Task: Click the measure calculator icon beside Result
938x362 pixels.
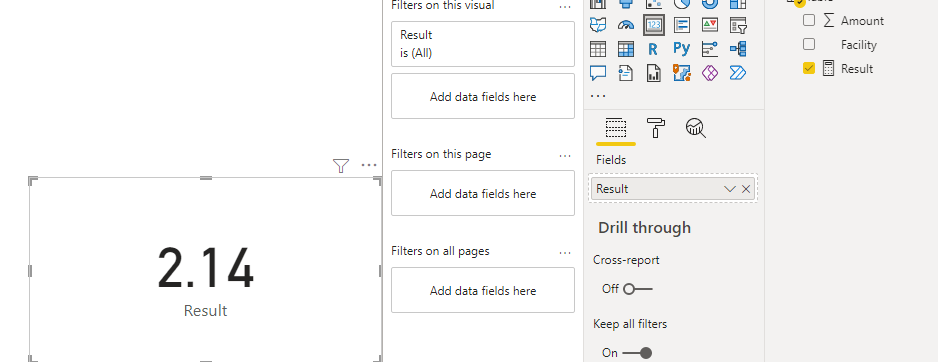Action: pos(829,68)
